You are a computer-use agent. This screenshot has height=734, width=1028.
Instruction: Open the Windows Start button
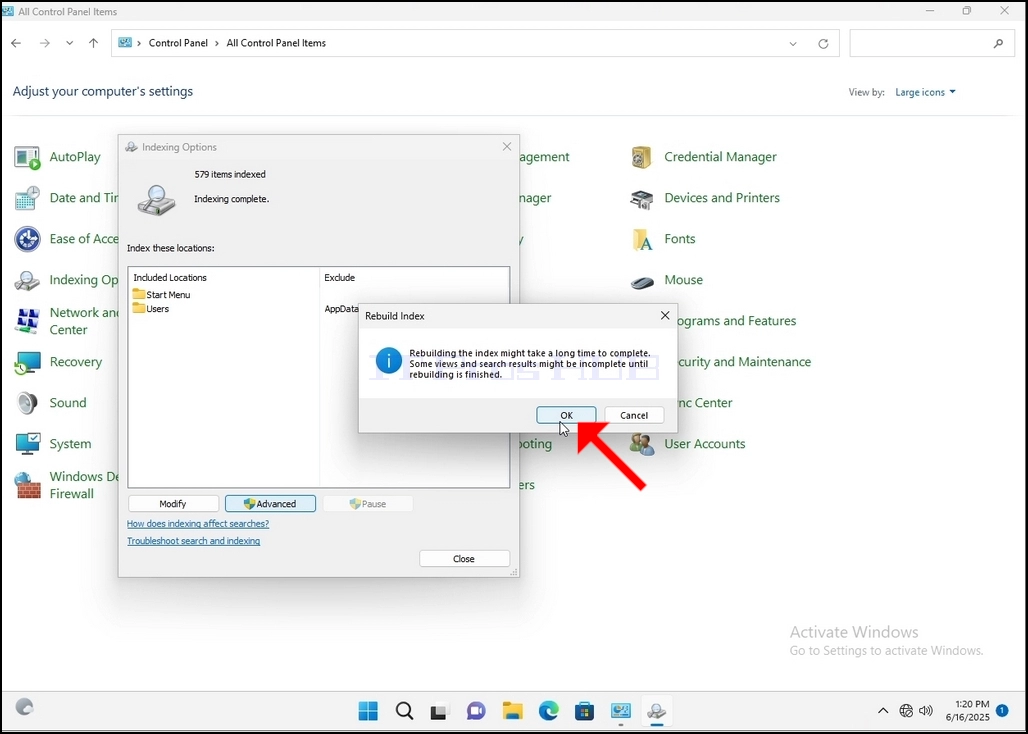pyautogui.click(x=368, y=710)
